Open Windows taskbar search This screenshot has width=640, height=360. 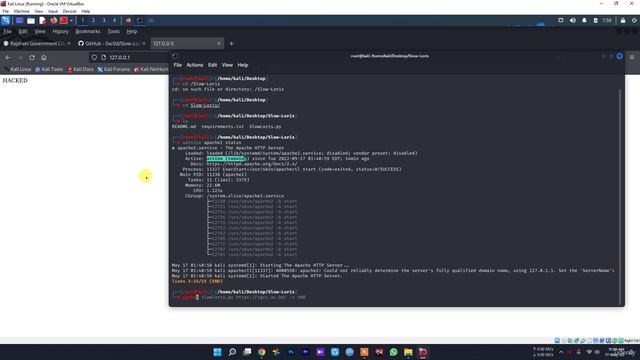232,352
